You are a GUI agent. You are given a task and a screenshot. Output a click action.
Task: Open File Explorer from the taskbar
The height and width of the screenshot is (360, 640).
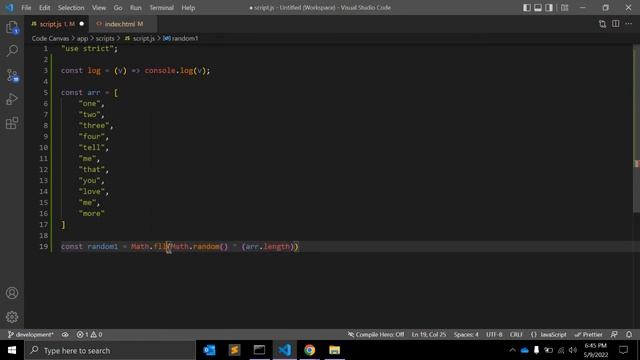(334, 350)
